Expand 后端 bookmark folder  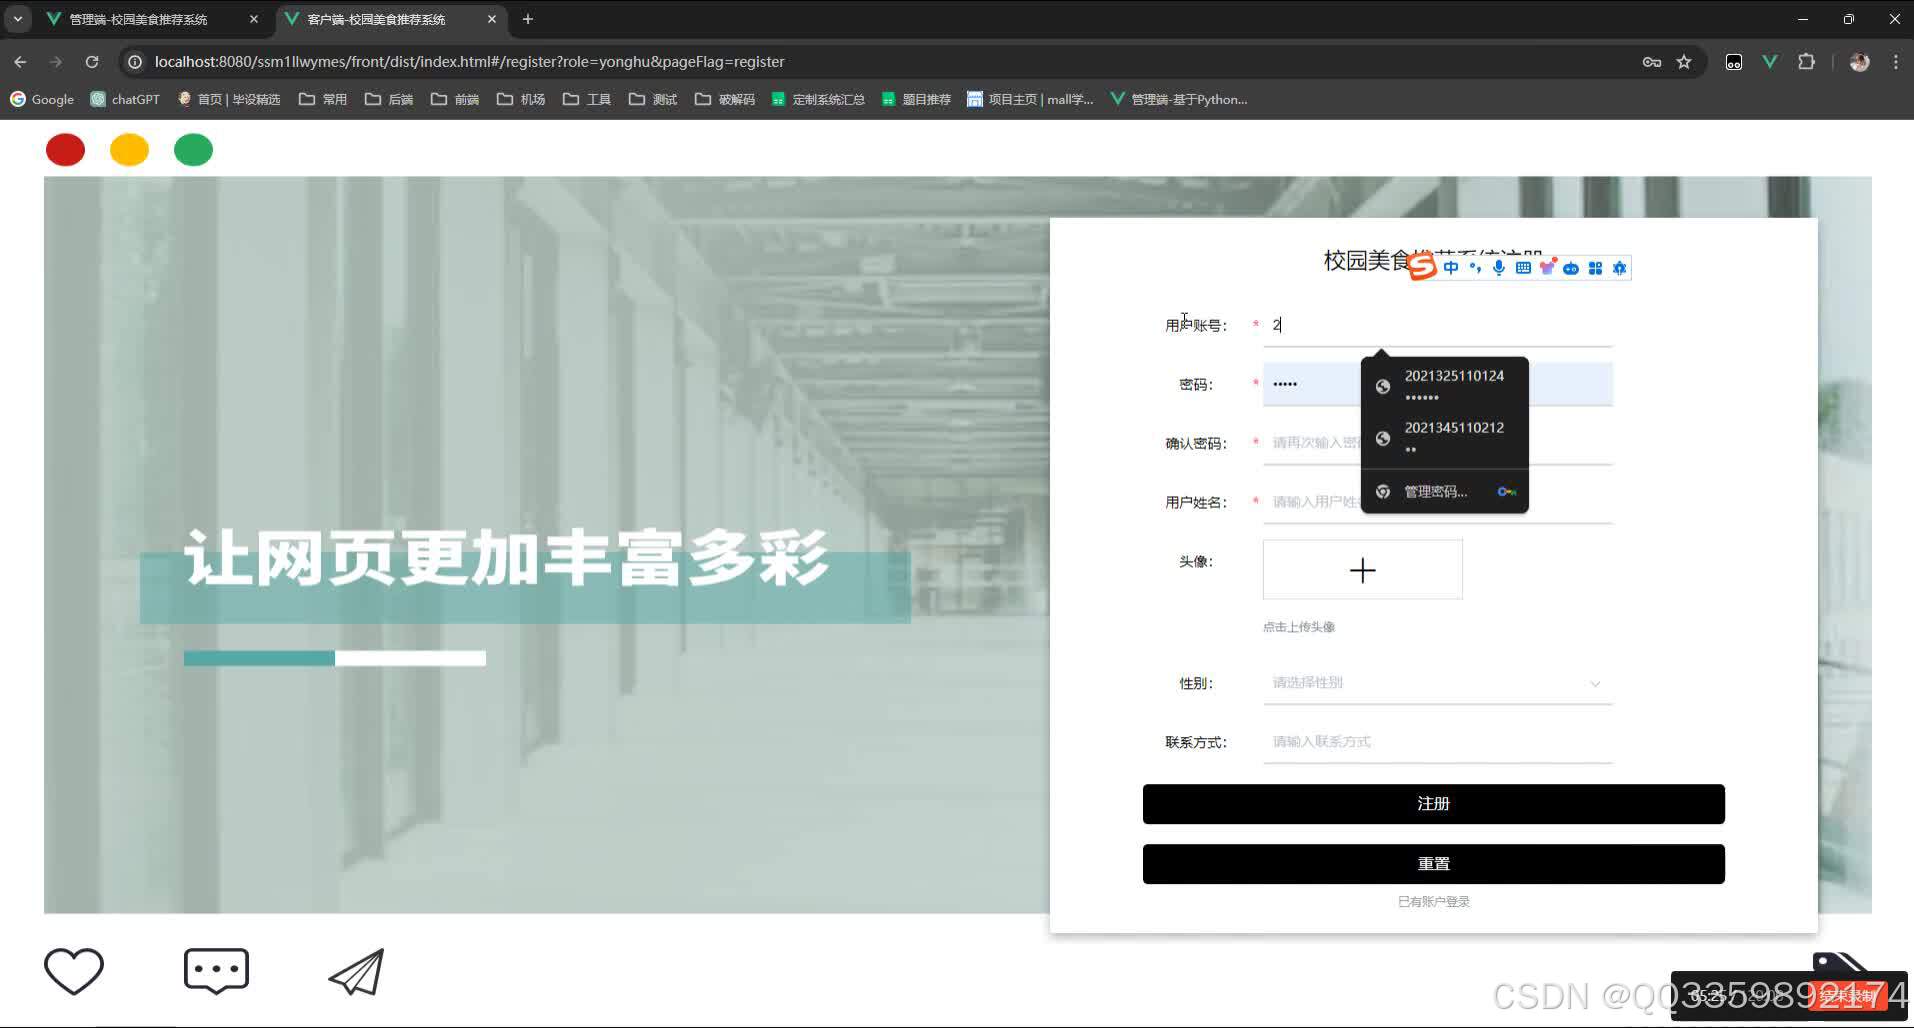click(x=389, y=99)
